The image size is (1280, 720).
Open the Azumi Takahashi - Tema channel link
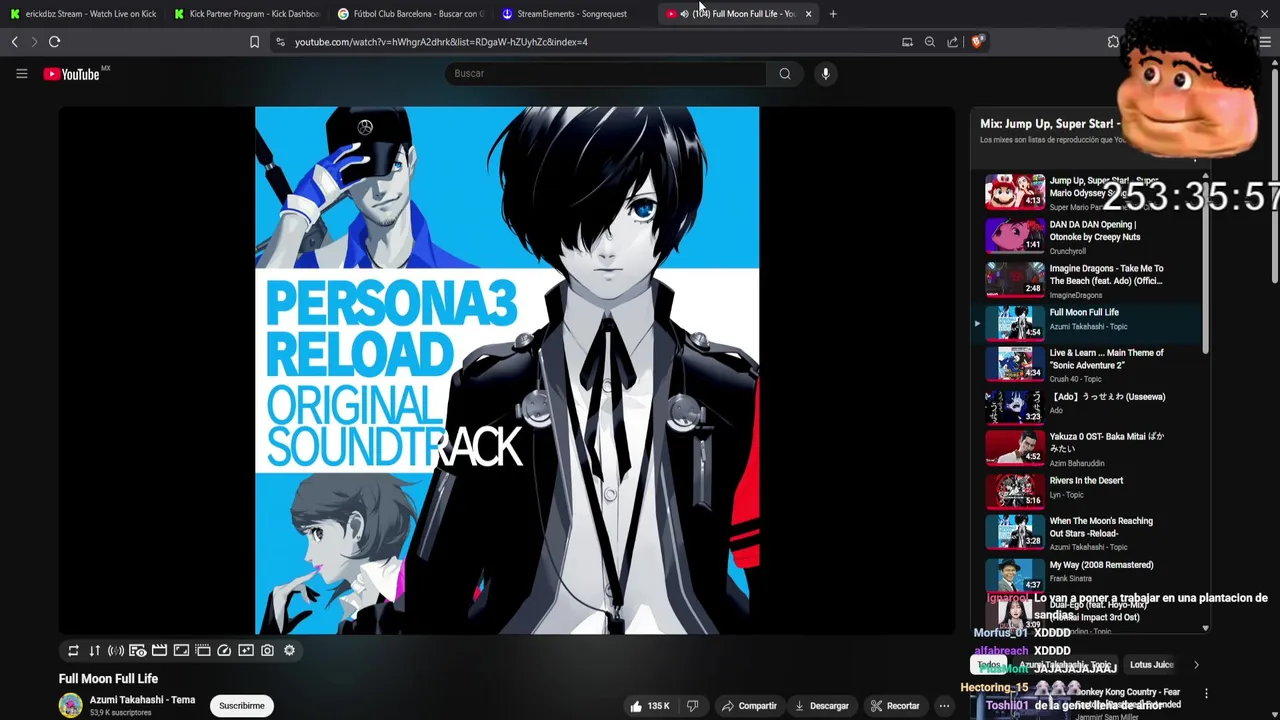click(x=142, y=700)
